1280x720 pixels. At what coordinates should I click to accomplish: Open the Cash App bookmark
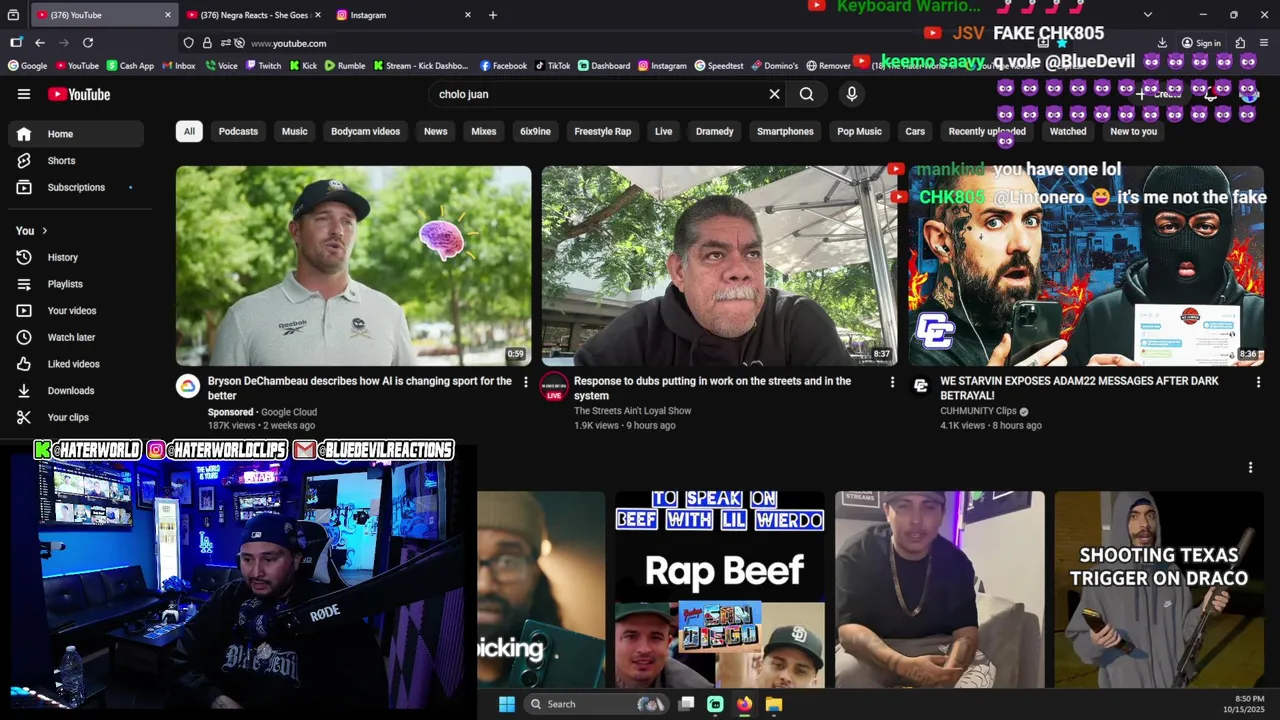129,66
